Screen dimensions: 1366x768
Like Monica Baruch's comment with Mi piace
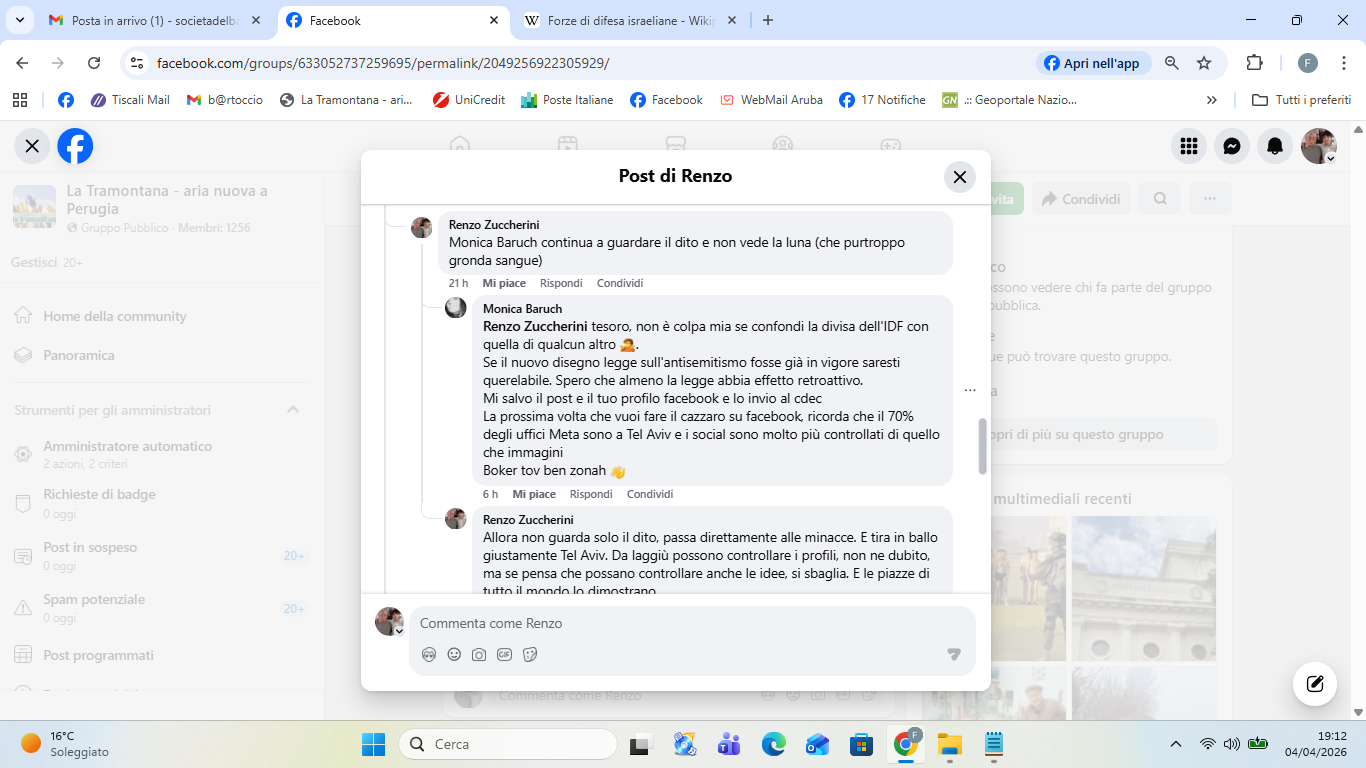click(x=534, y=494)
